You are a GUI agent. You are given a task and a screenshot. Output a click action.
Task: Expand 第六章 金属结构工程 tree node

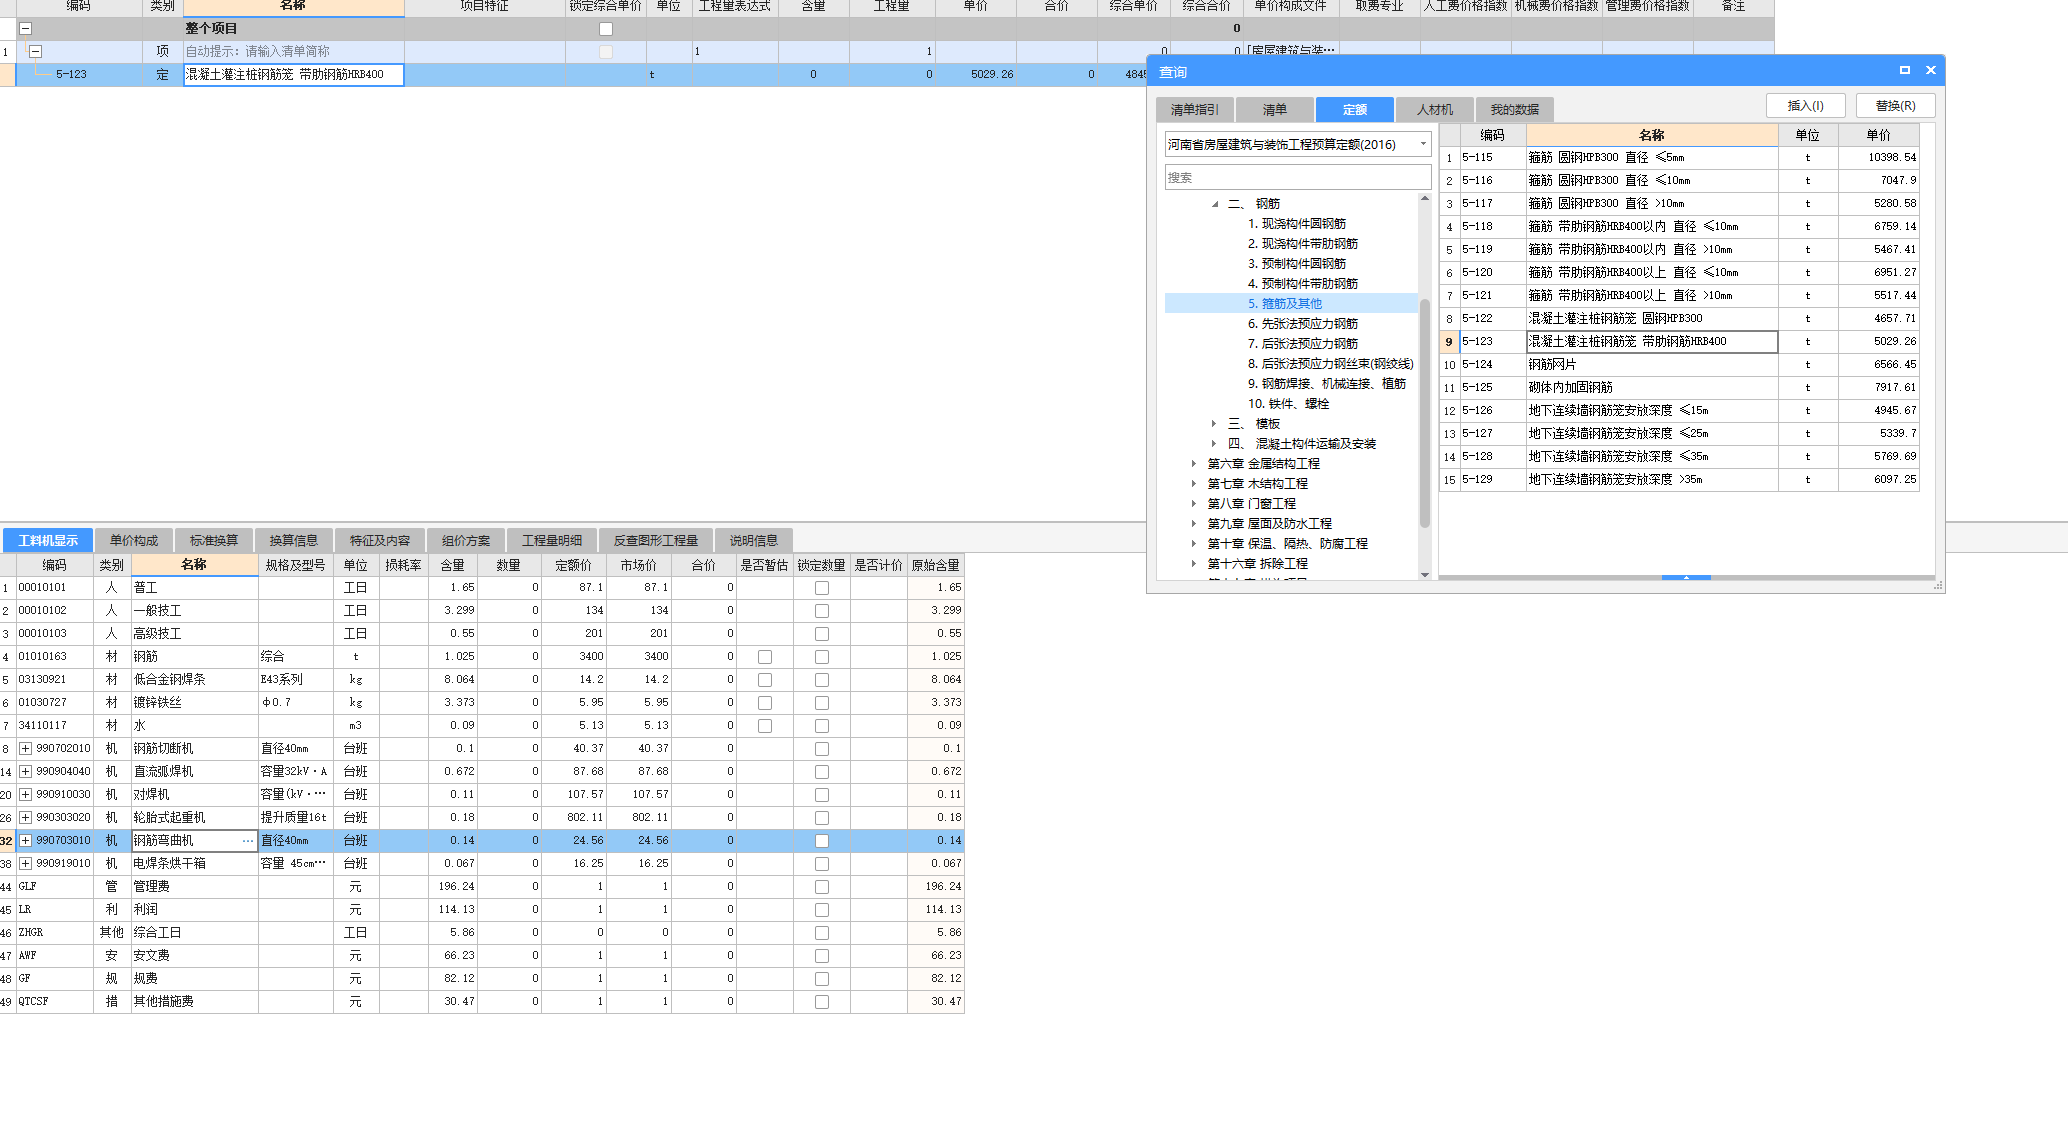click(1194, 464)
